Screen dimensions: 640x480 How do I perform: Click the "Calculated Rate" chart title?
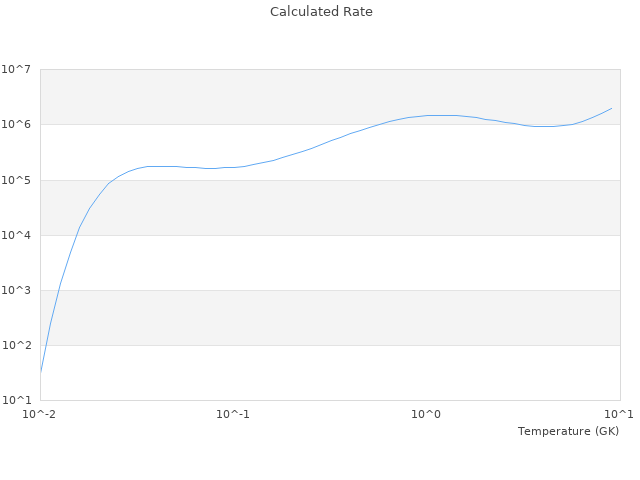[x=321, y=12]
